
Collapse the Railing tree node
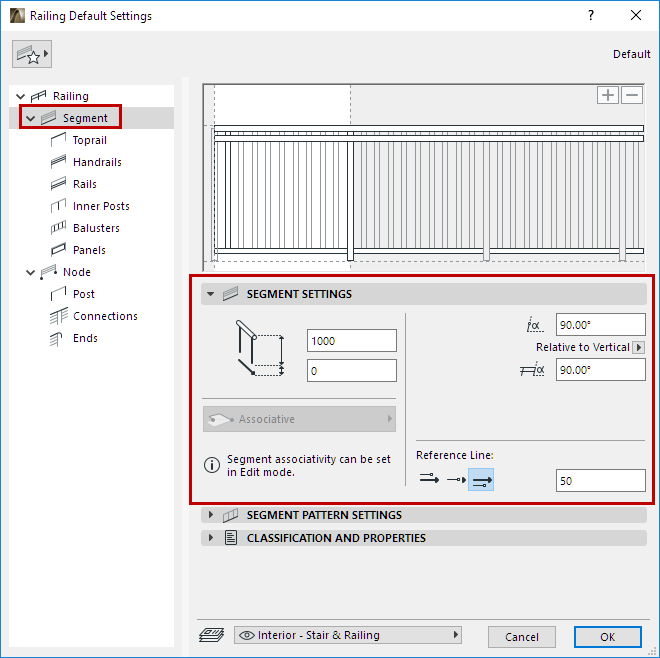[21, 96]
